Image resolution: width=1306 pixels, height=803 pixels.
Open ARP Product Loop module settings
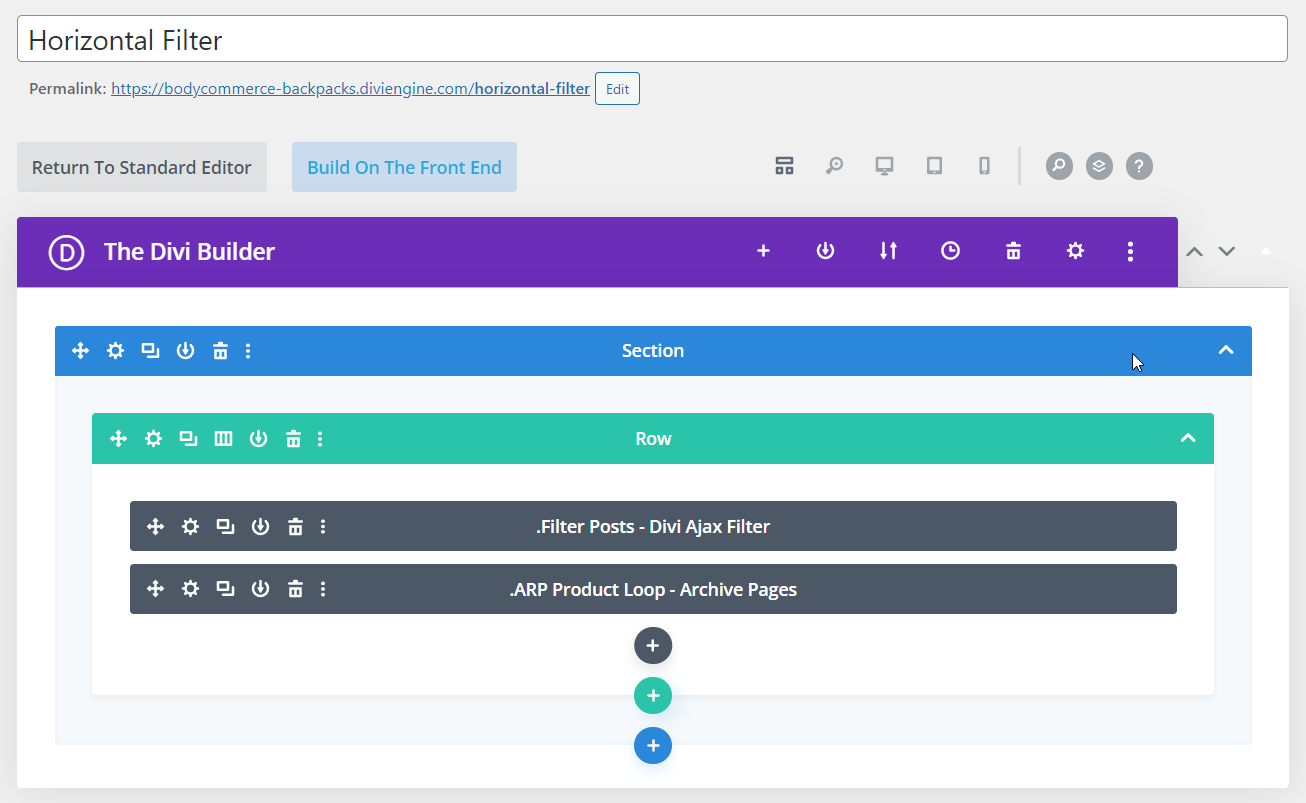[190, 589]
